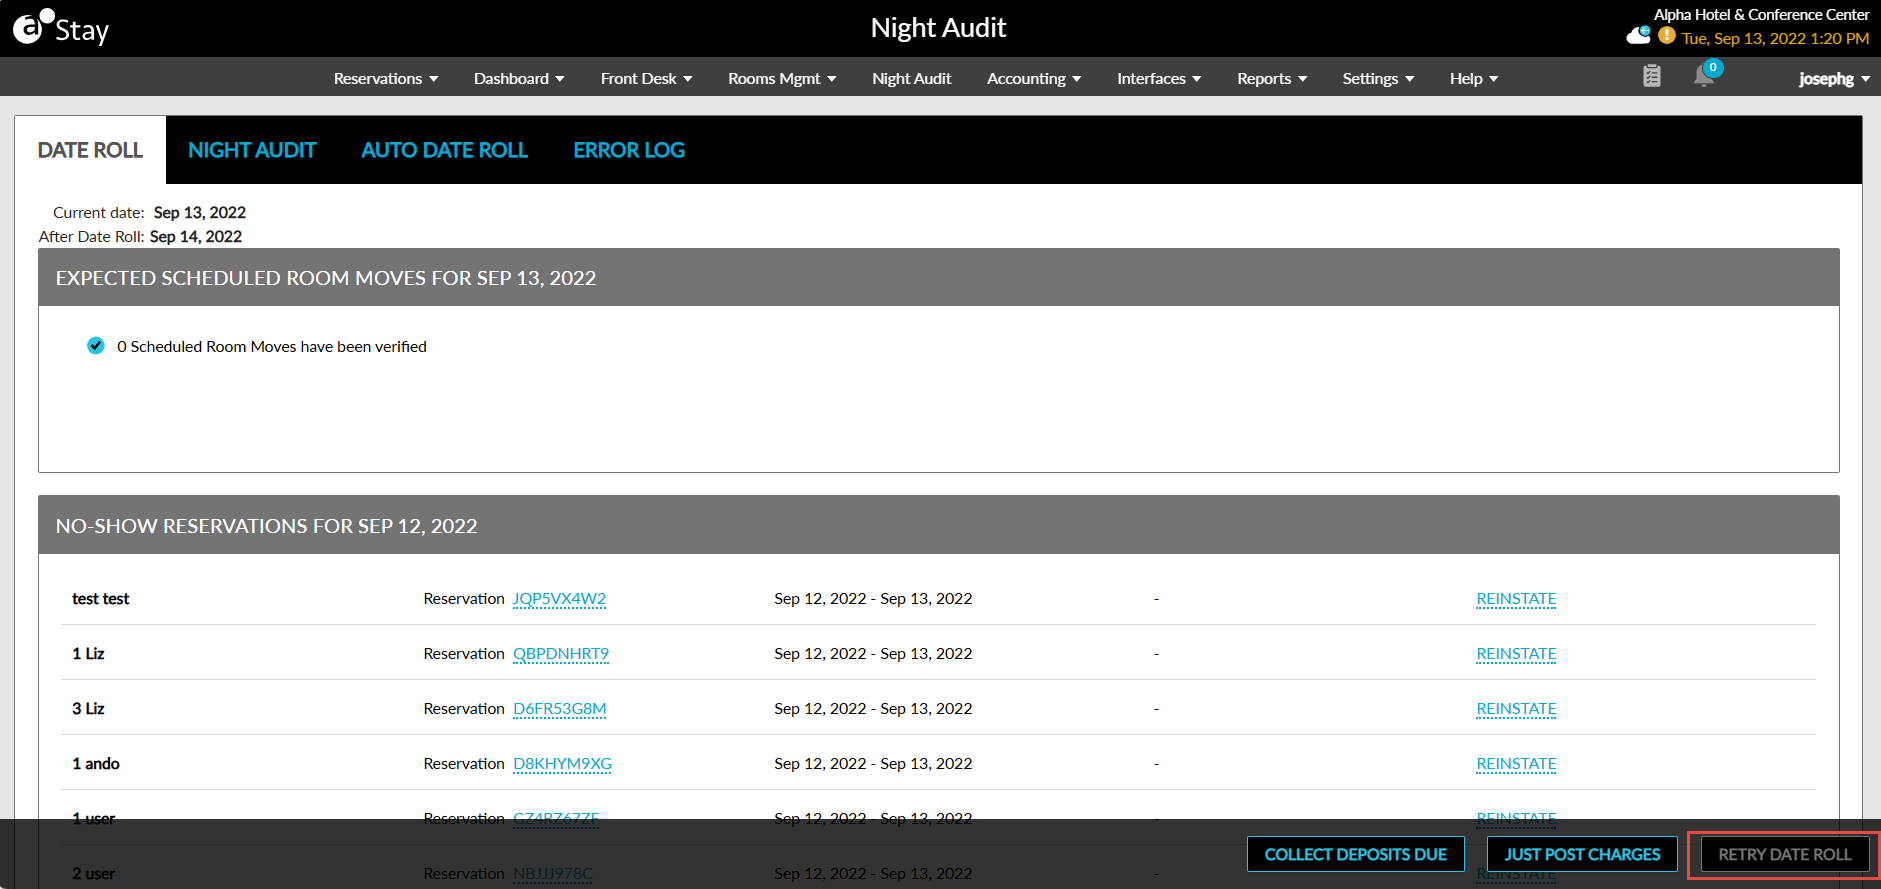Open the notifications bell icon
The height and width of the screenshot is (889, 1881).
pyautogui.click(x=1705, y=75)
